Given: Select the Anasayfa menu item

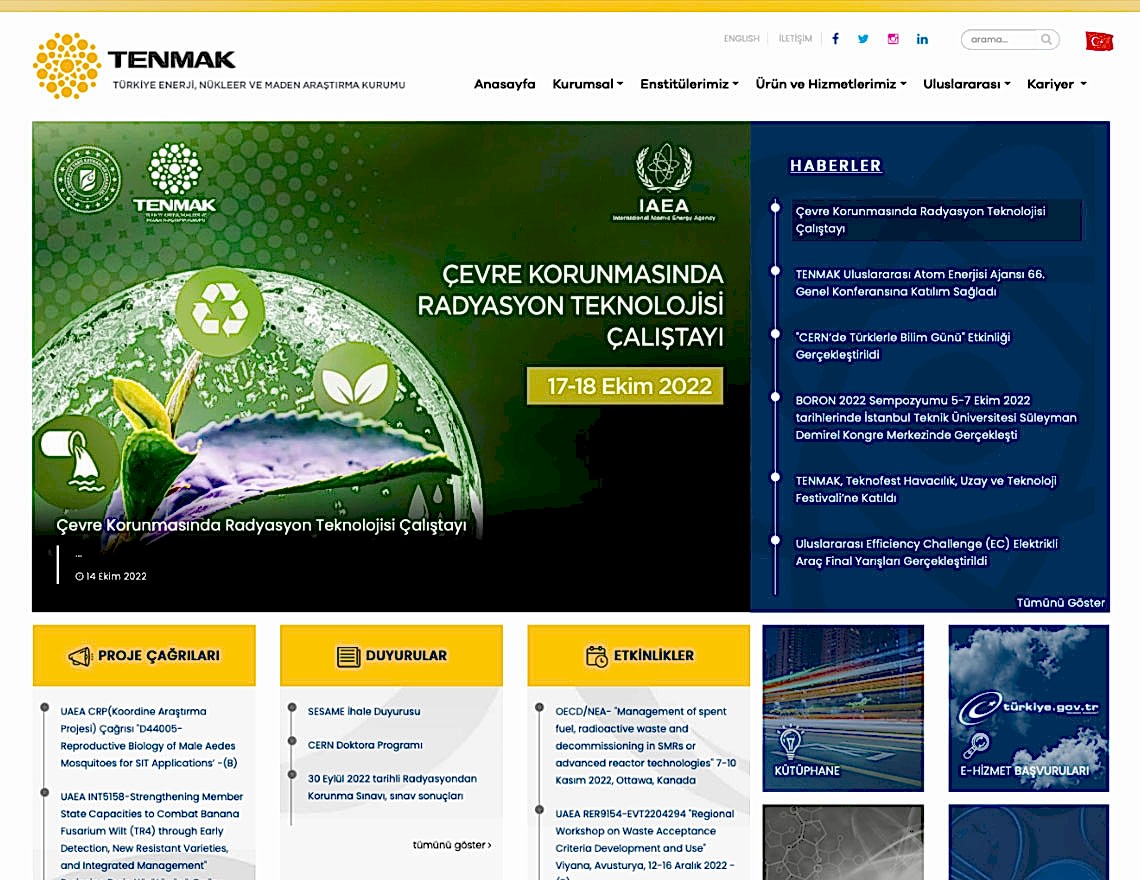Looking at the screenshot, I should point(505,84).
